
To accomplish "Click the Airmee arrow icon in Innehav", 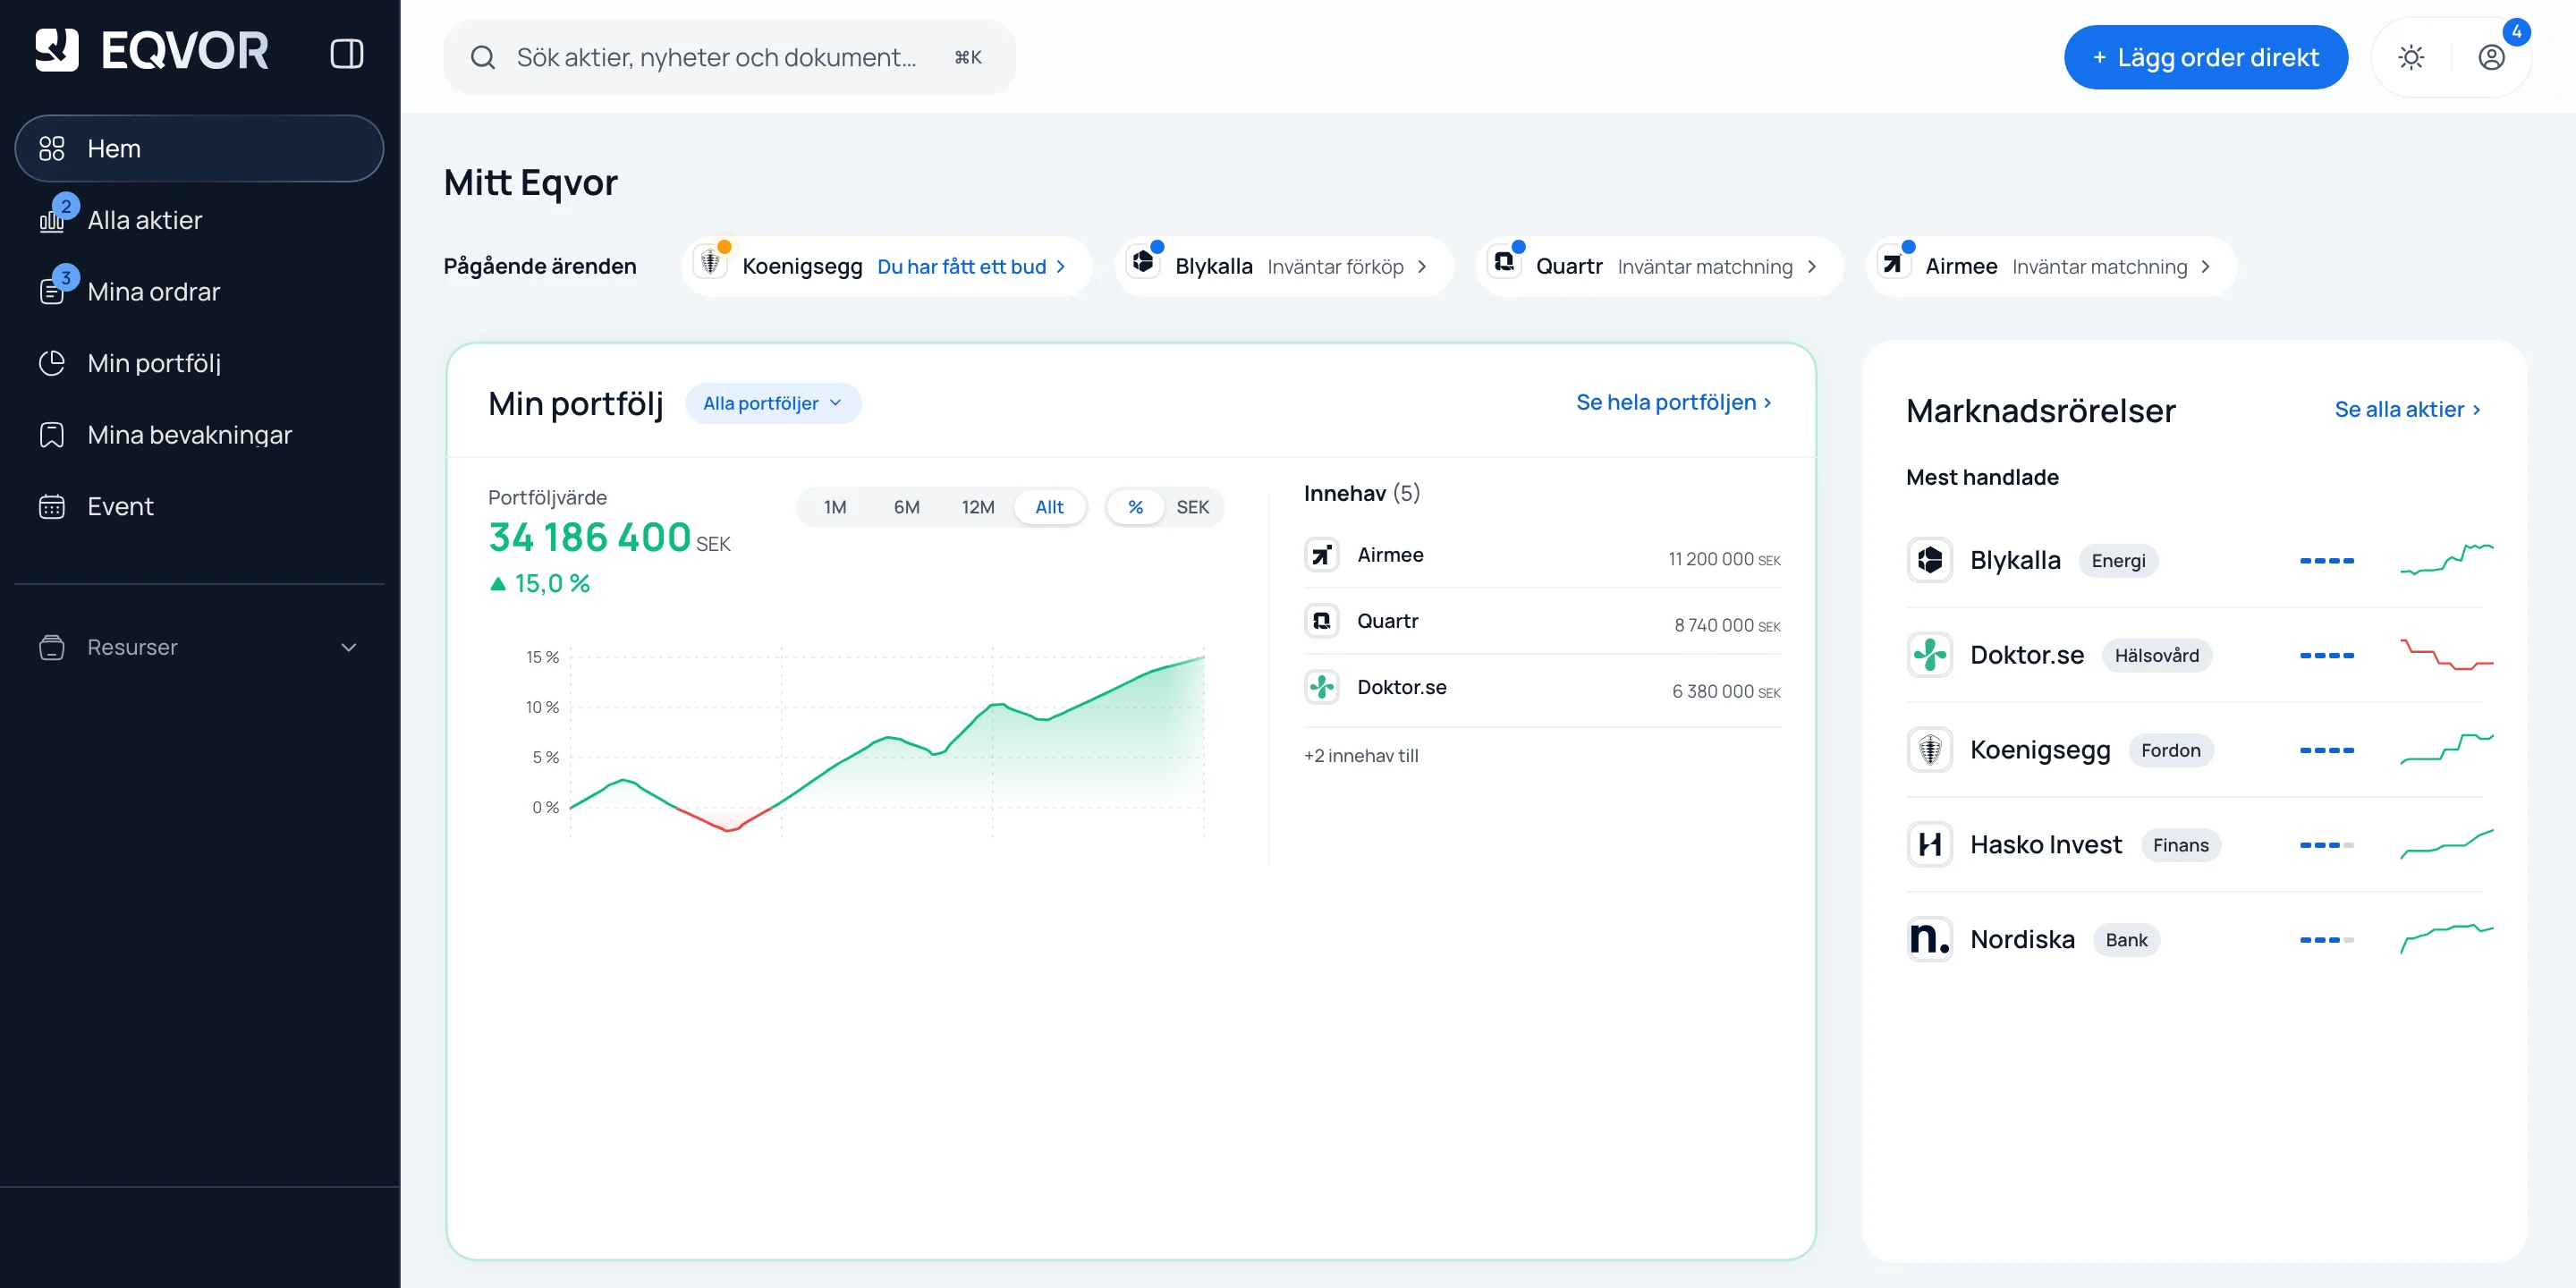I will pyautogui.click(x=1321, y=555).
